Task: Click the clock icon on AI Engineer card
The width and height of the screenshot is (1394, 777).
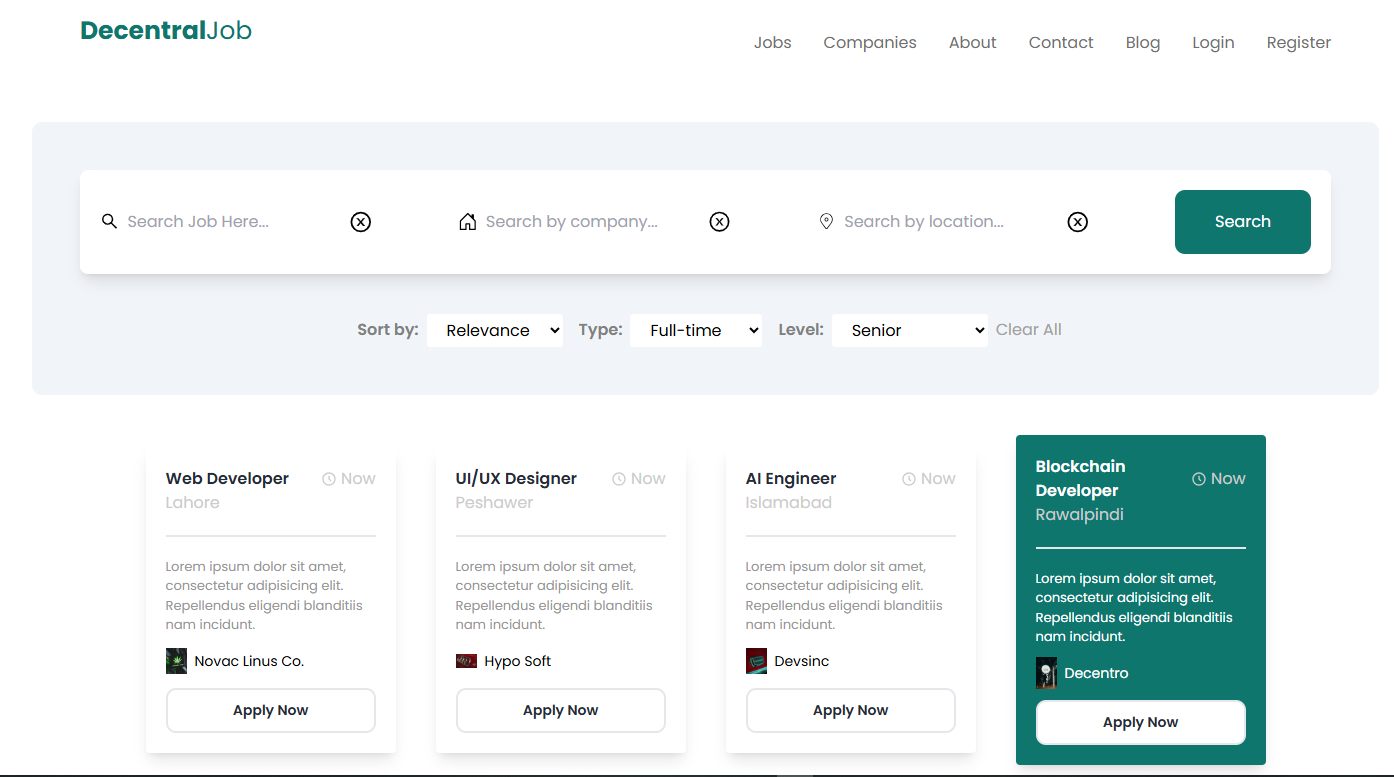Action: click(909, 479)
